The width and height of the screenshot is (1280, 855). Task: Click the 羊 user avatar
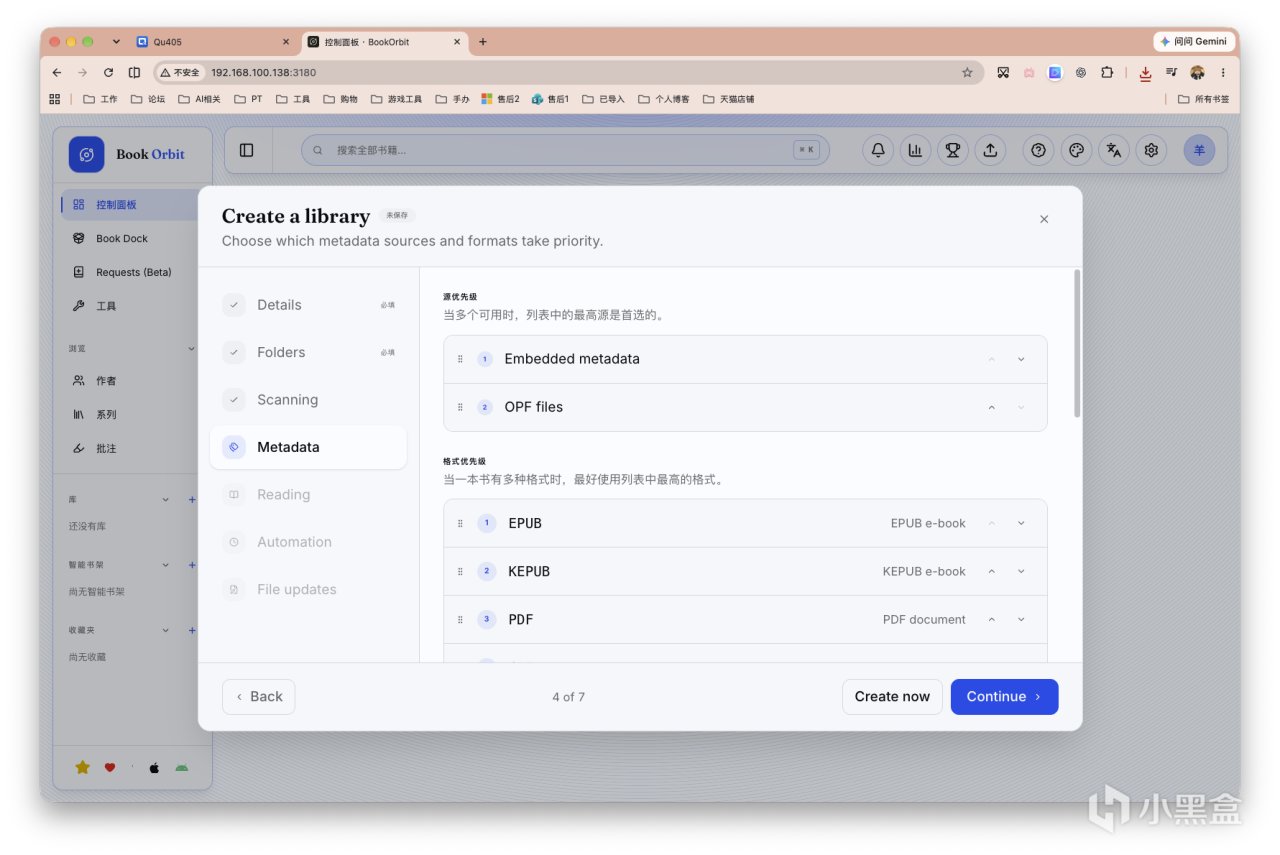pos(1200,150)
